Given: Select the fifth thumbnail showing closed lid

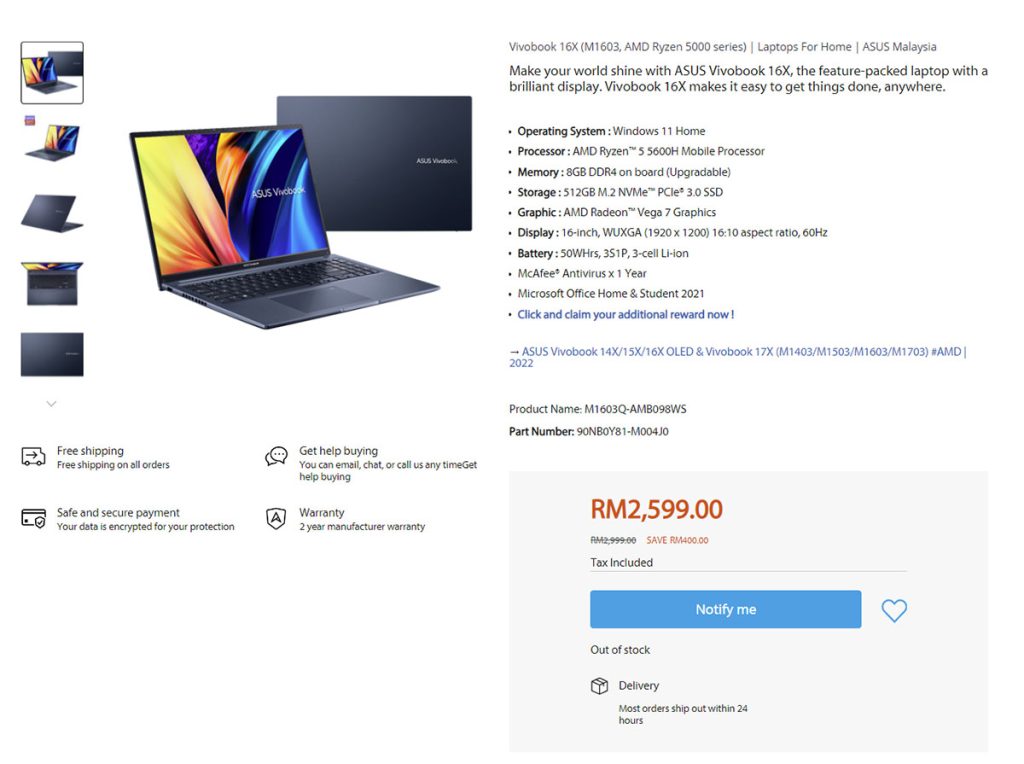Looking at the screenshot, I should (52, 354).
